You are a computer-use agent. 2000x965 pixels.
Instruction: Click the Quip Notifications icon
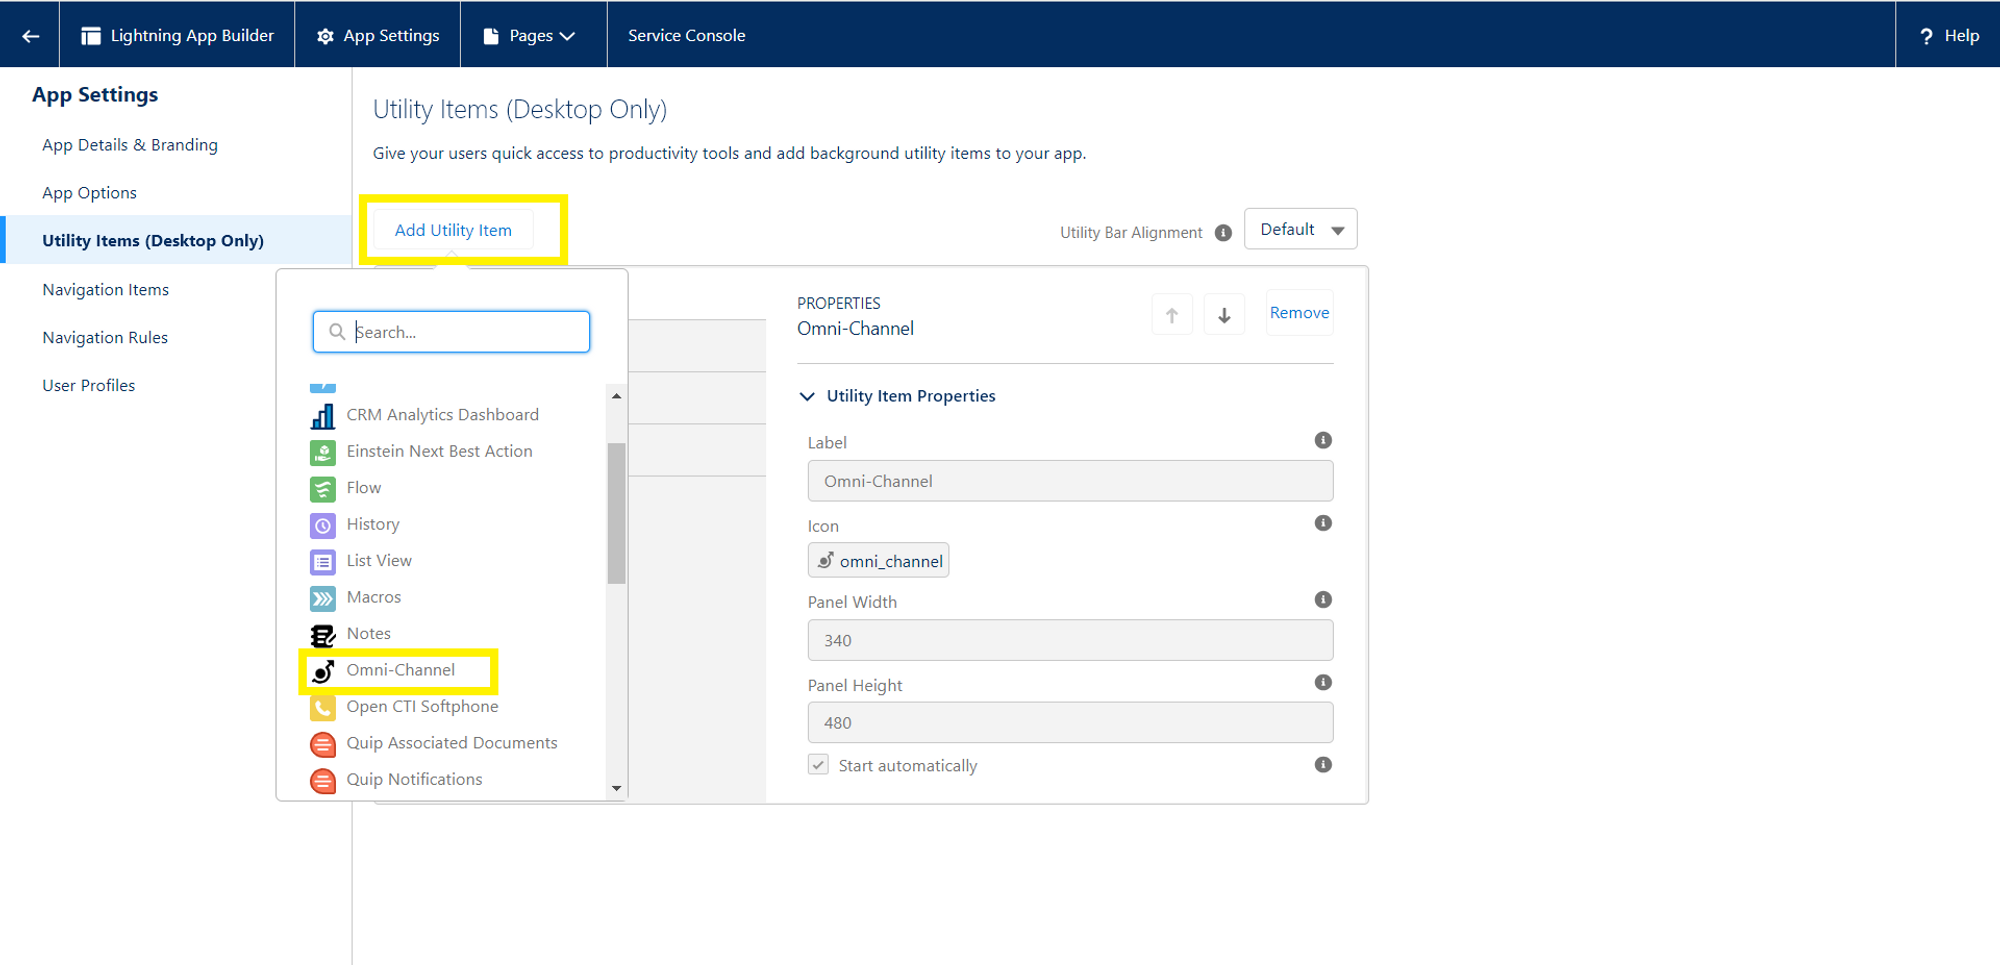click(323, 780)
